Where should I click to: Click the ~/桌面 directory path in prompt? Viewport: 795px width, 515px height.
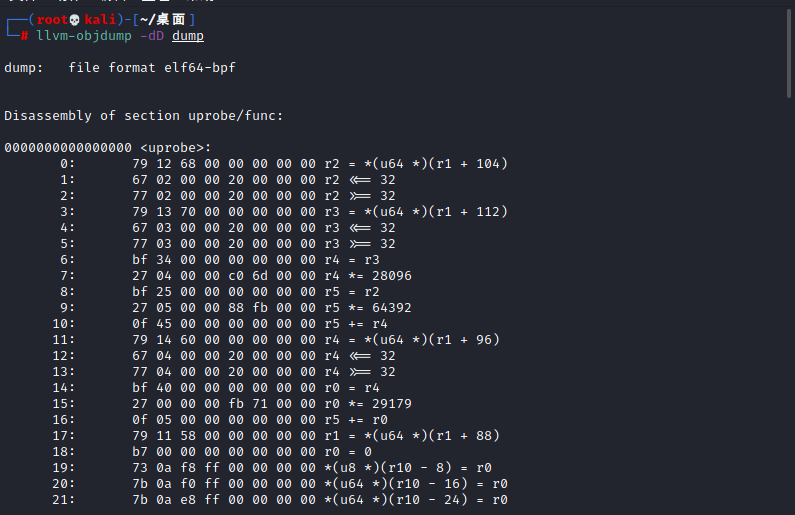[164, 20]
